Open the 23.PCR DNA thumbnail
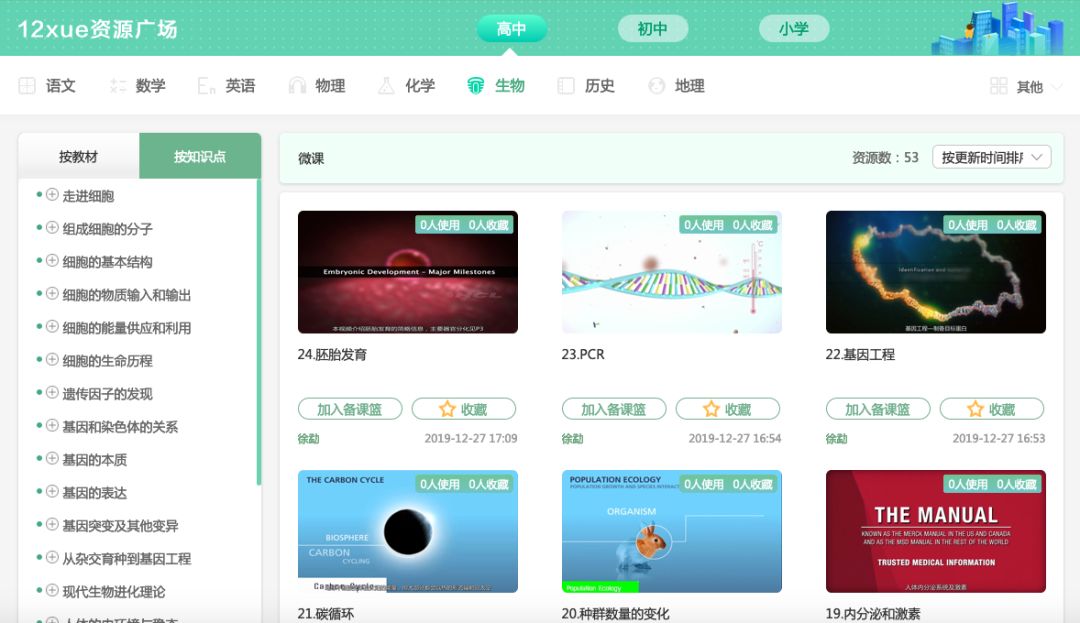 point(672,272)
